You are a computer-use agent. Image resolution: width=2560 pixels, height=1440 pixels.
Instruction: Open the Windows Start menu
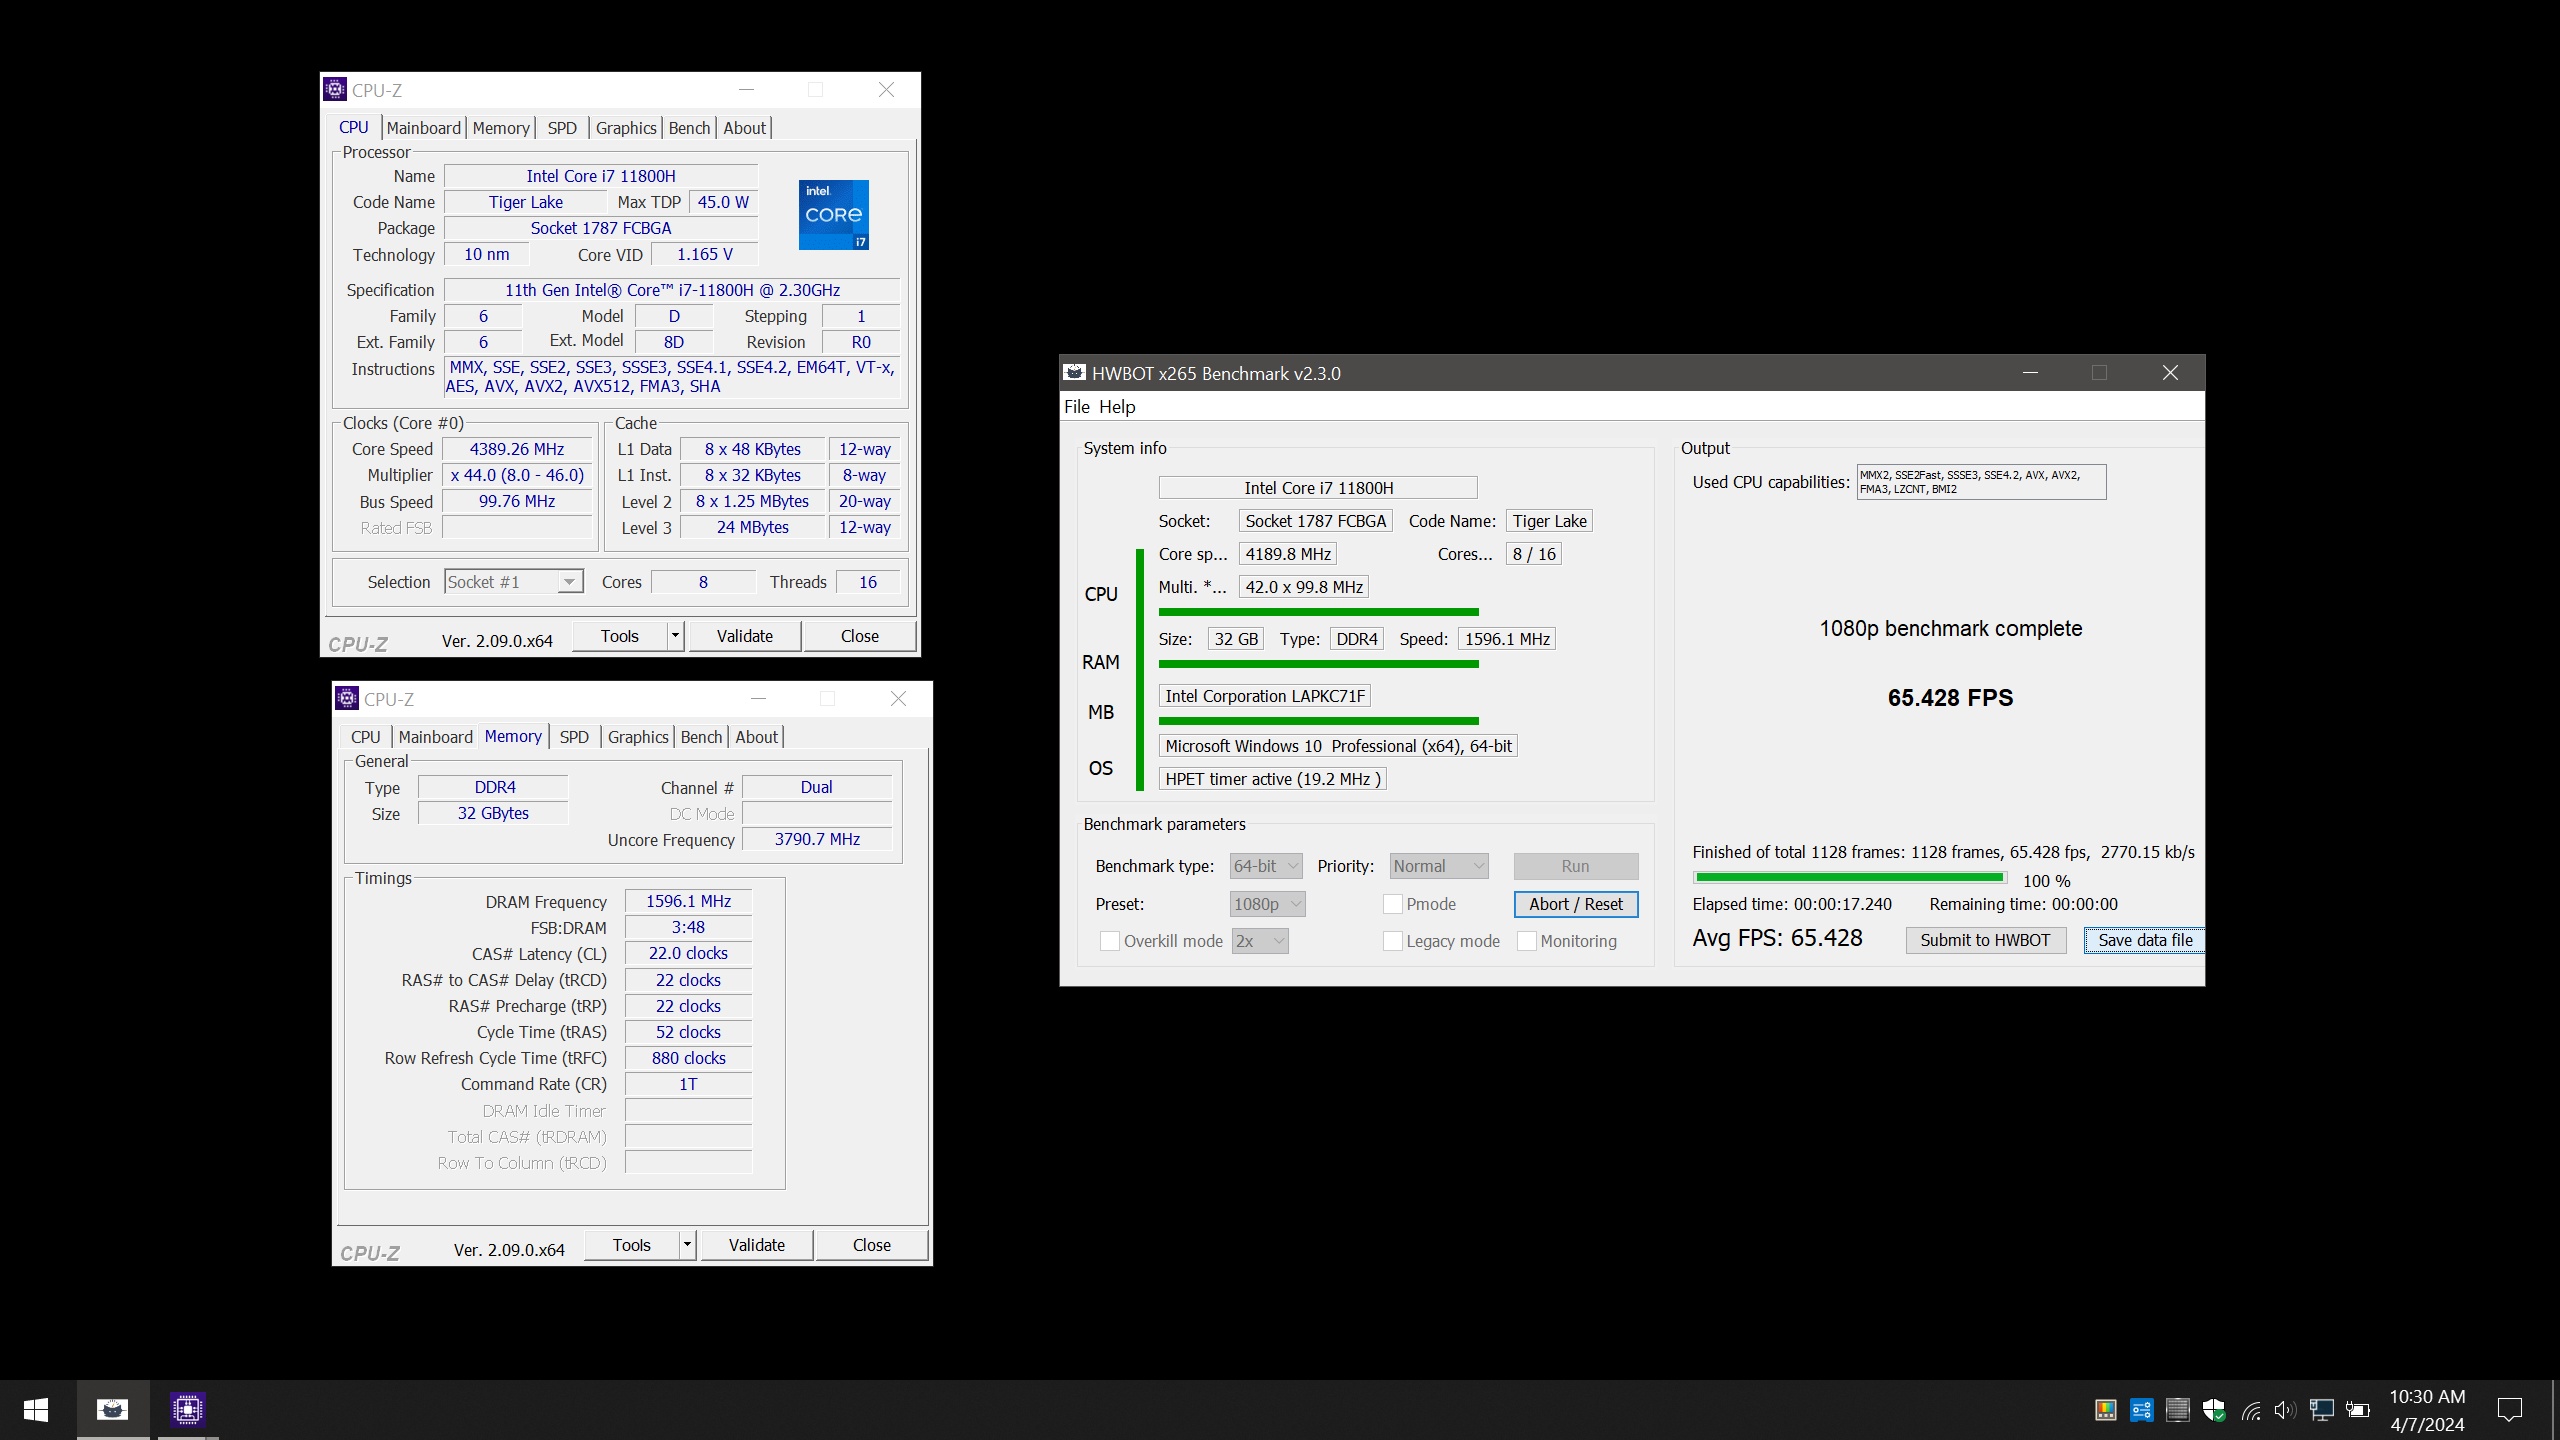pyautogui.click(x=36, y=1410)
